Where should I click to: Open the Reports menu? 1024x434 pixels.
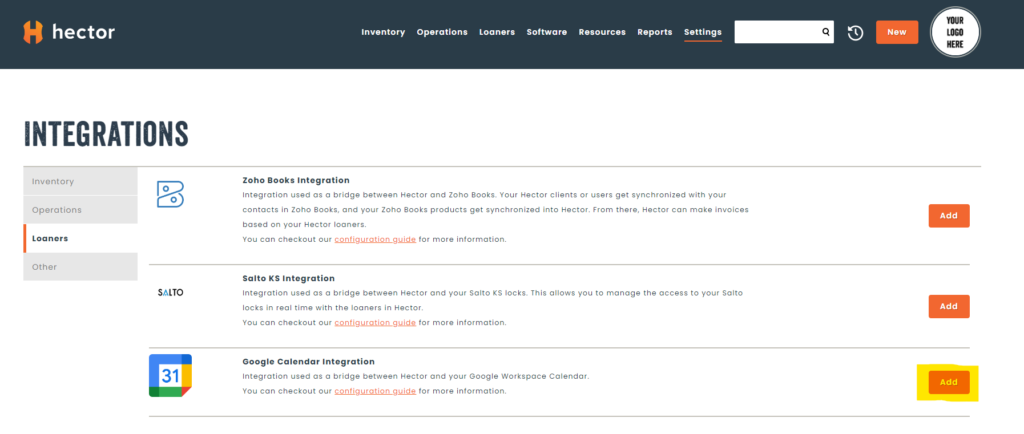click(x=655, y=32)
